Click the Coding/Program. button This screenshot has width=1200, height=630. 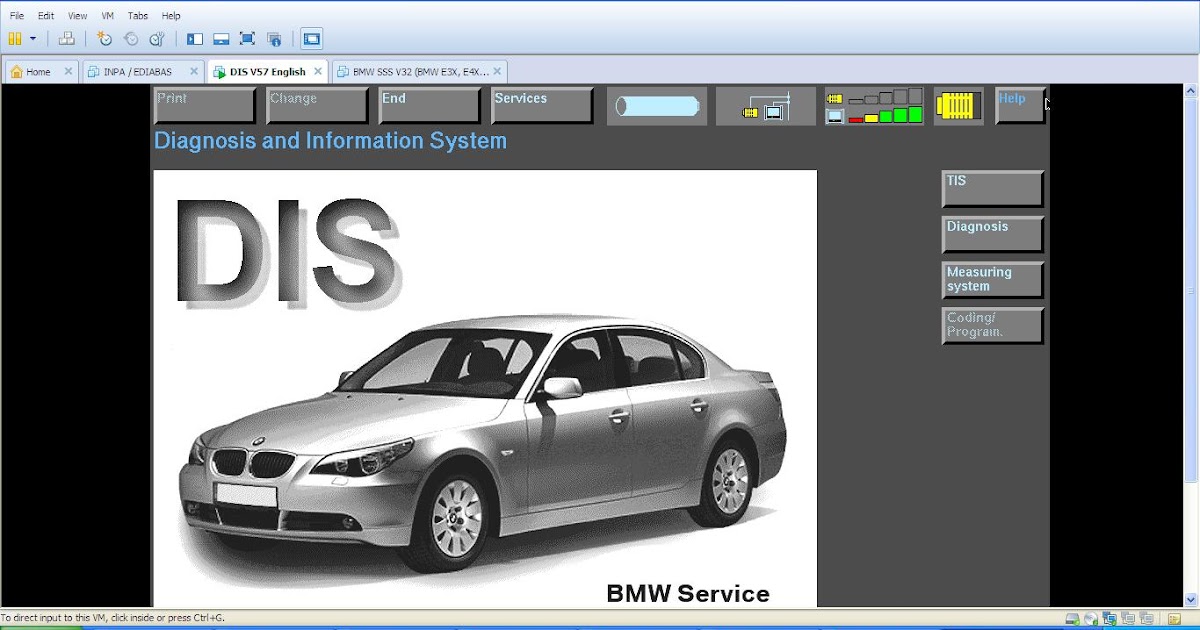tap(993, 326)
